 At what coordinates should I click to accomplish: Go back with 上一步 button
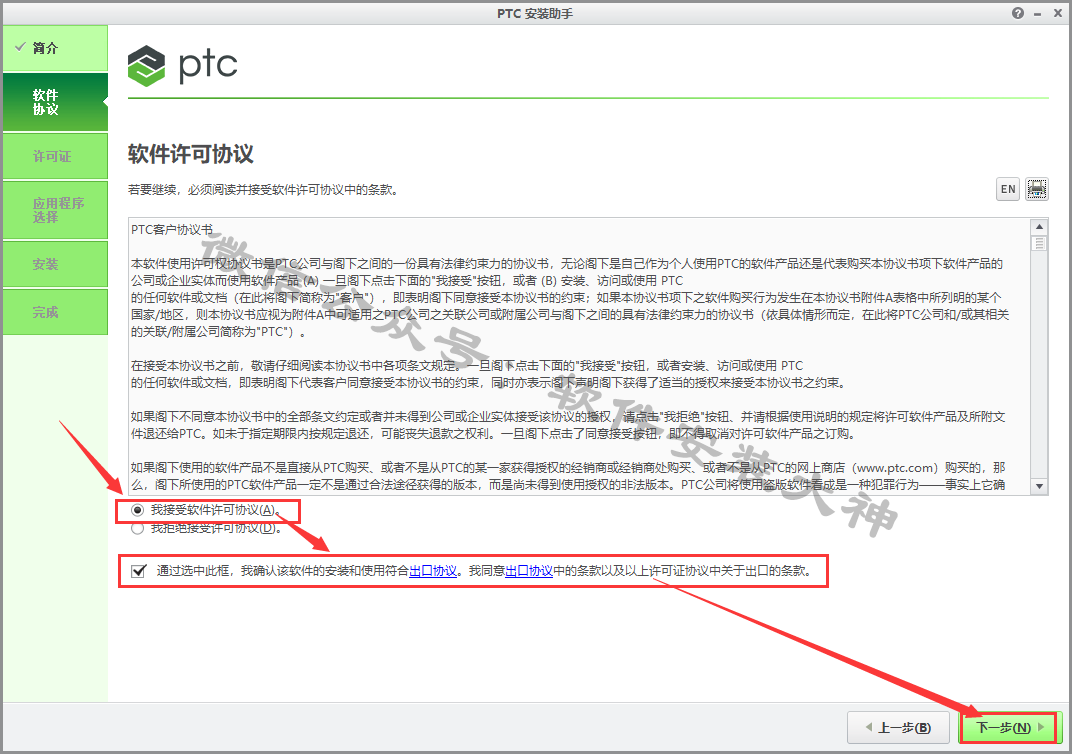(x=898, y=727)
